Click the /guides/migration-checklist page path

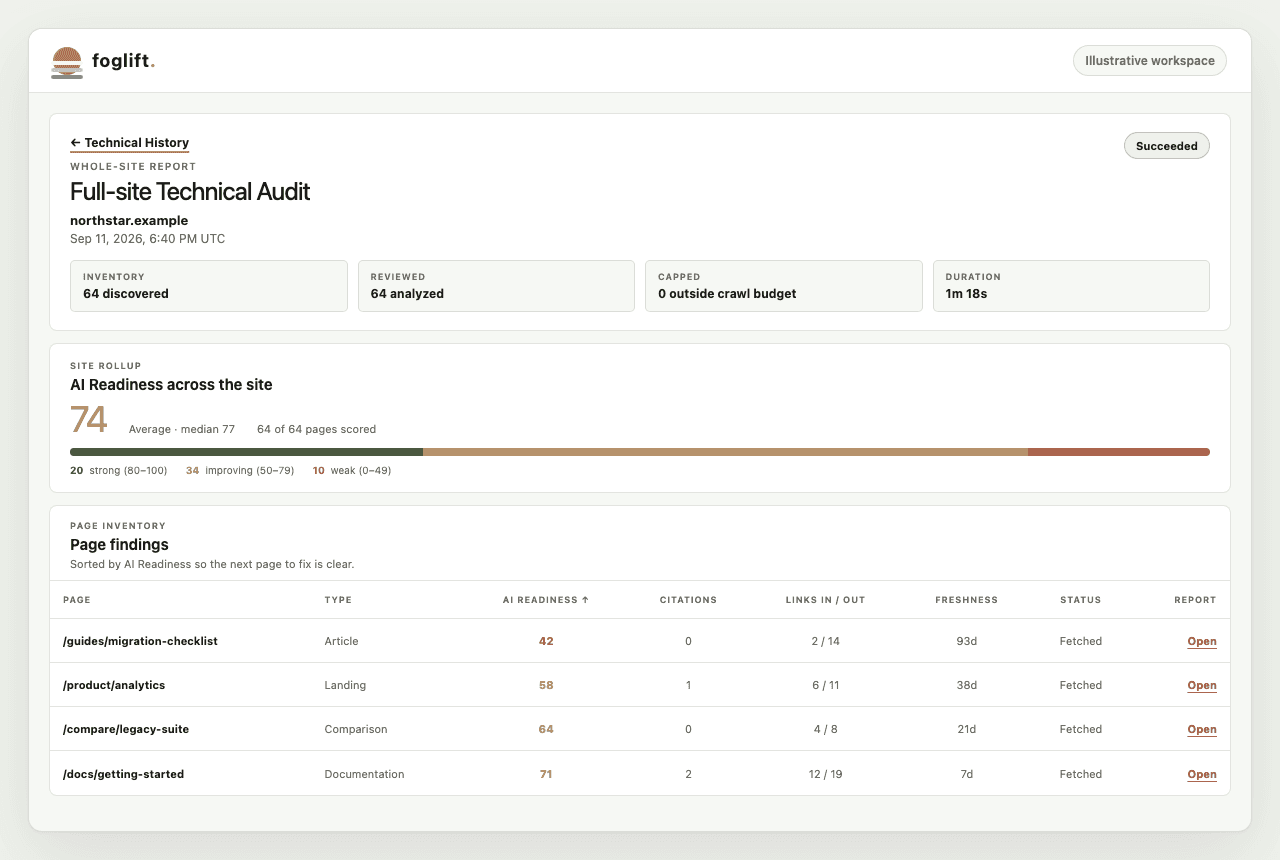click(140, 641)
